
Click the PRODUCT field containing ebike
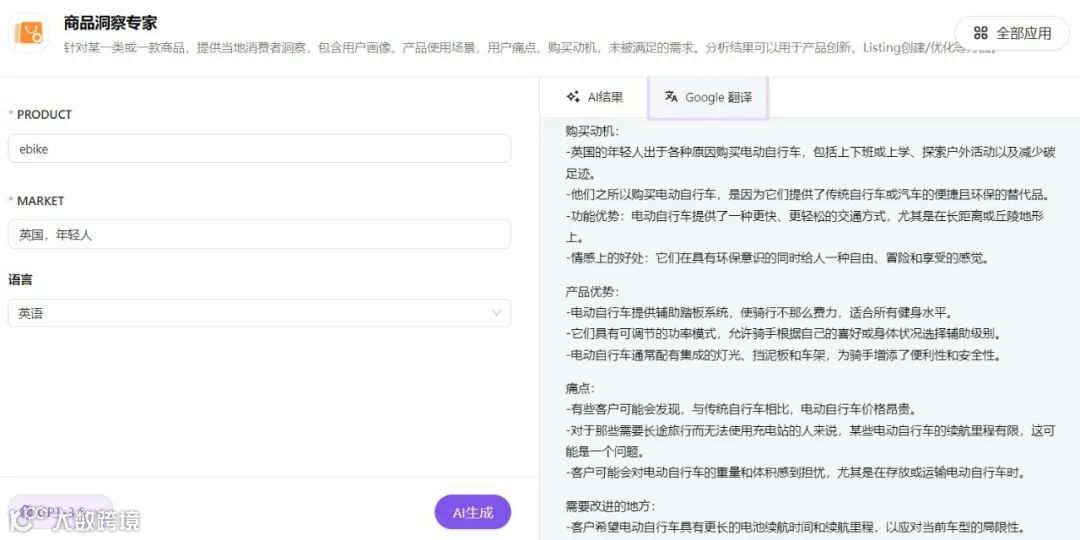pyautogui.click(x=260, y=149)
